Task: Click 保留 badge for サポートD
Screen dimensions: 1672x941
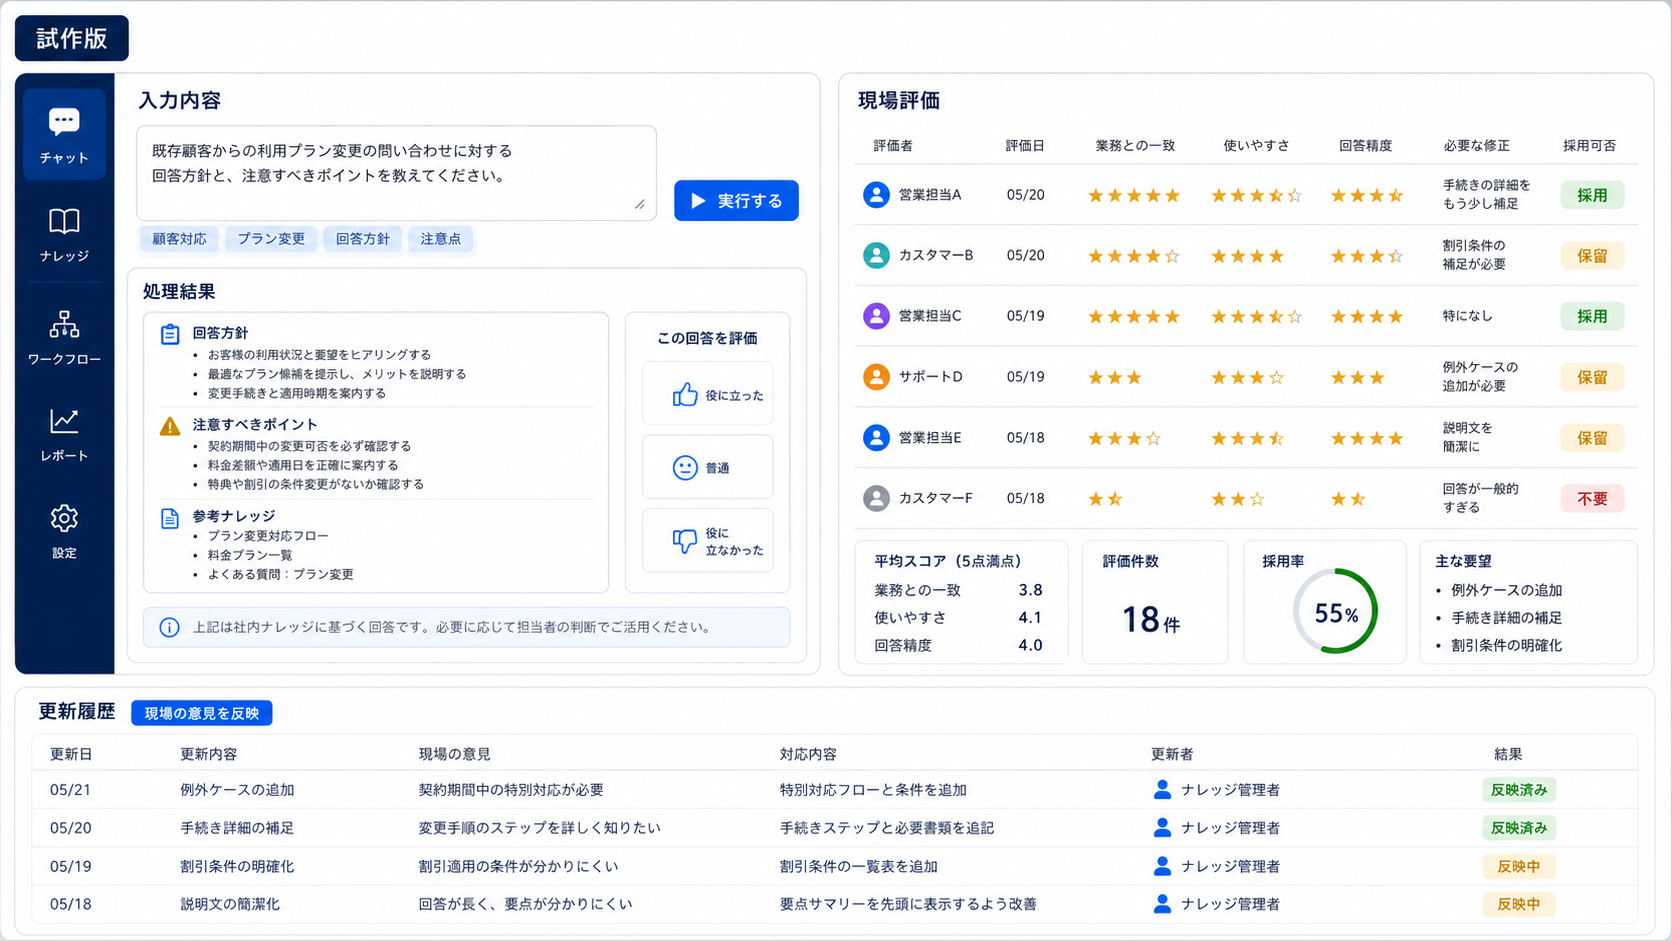Action: (x=1592, y=377)
